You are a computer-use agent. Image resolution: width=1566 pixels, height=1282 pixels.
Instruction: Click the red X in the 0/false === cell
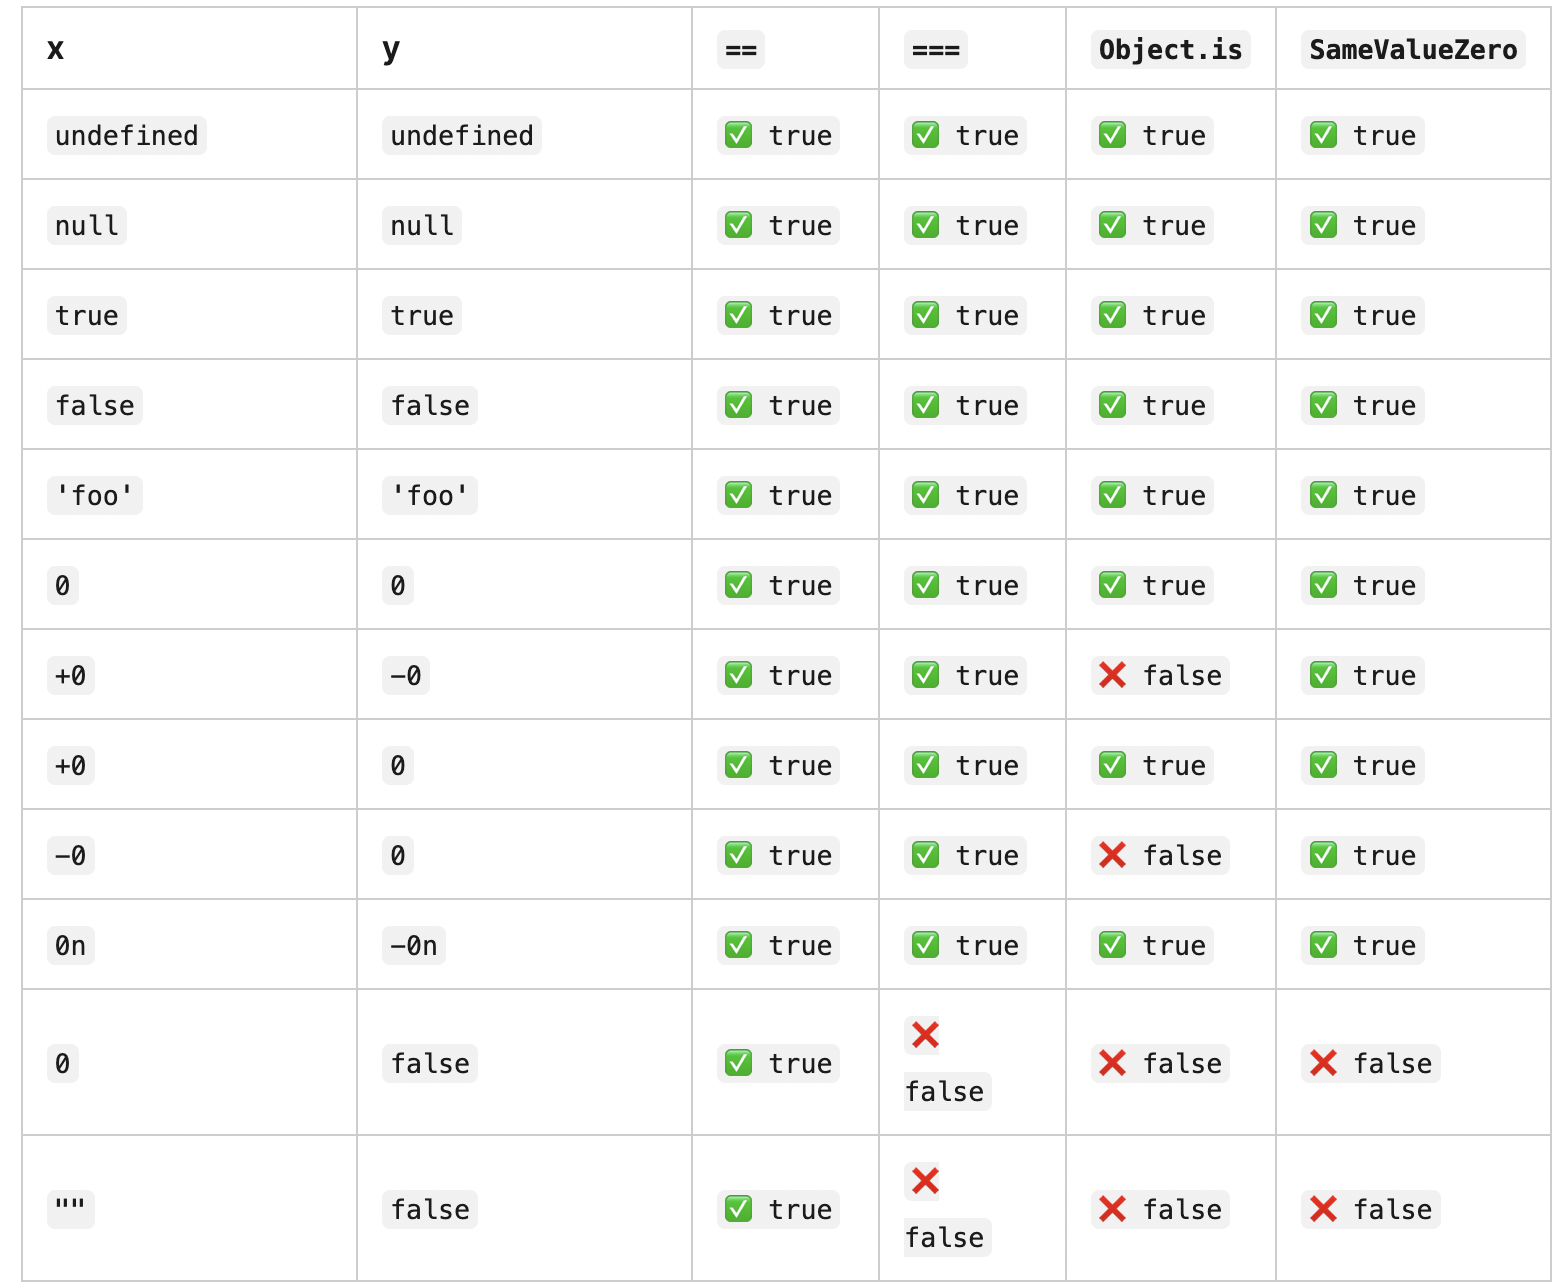pyautogui.click(x=925, y=1036)
